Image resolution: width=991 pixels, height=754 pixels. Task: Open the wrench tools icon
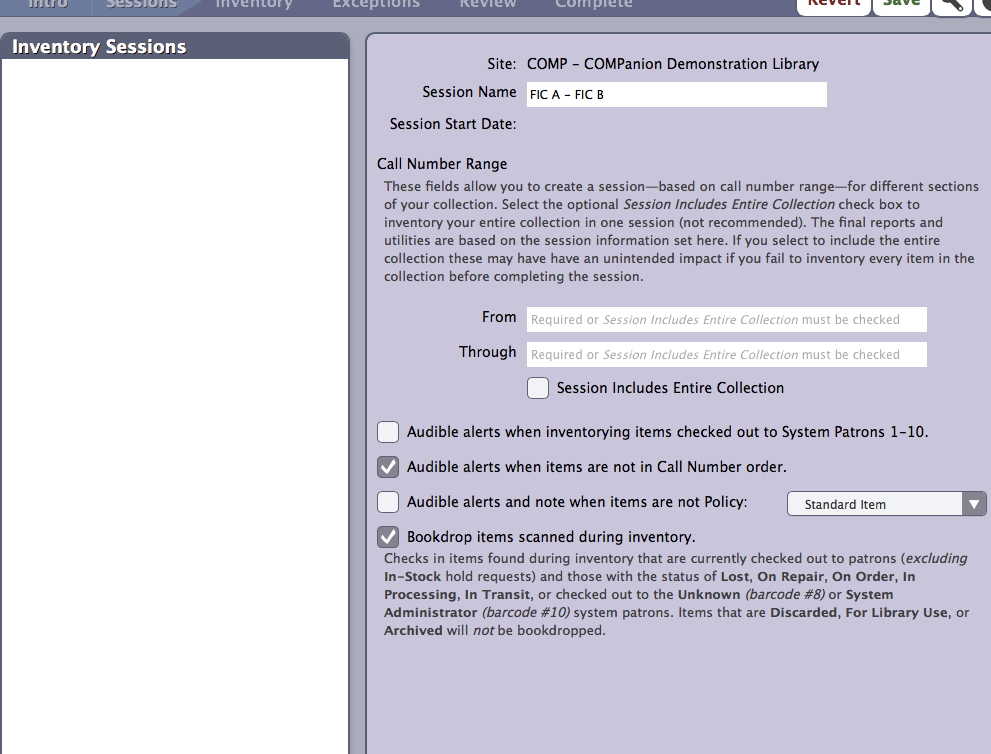point(951,5)
